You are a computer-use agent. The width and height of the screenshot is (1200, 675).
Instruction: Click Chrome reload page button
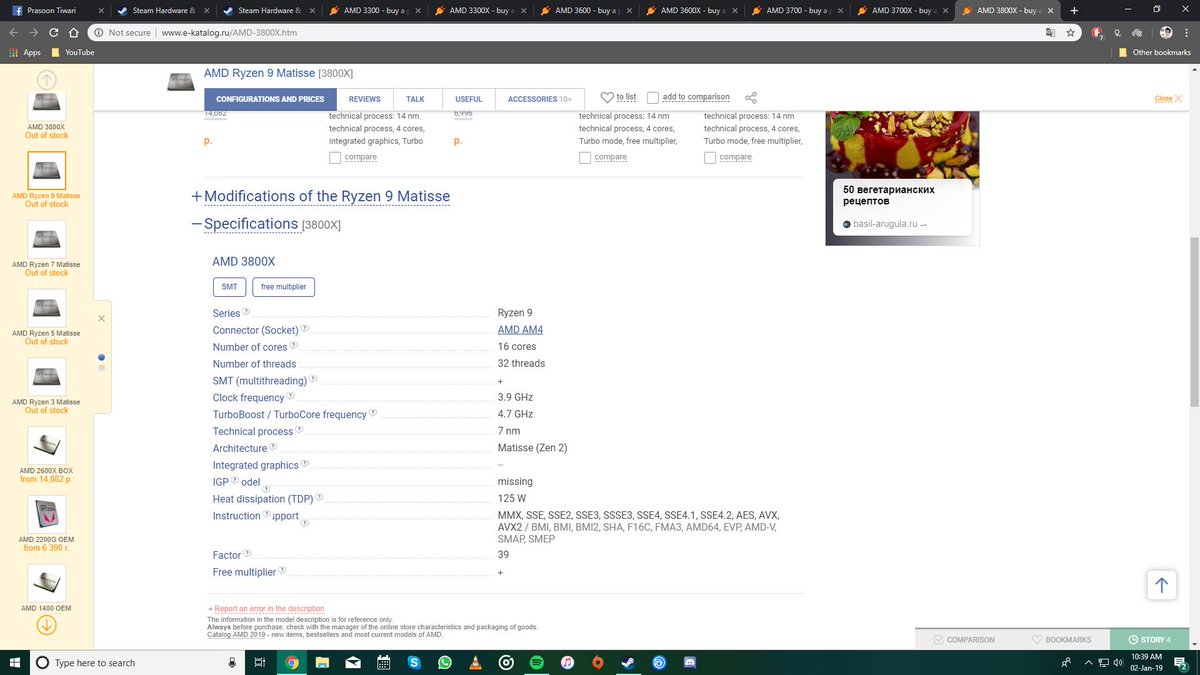coord(52,32)
